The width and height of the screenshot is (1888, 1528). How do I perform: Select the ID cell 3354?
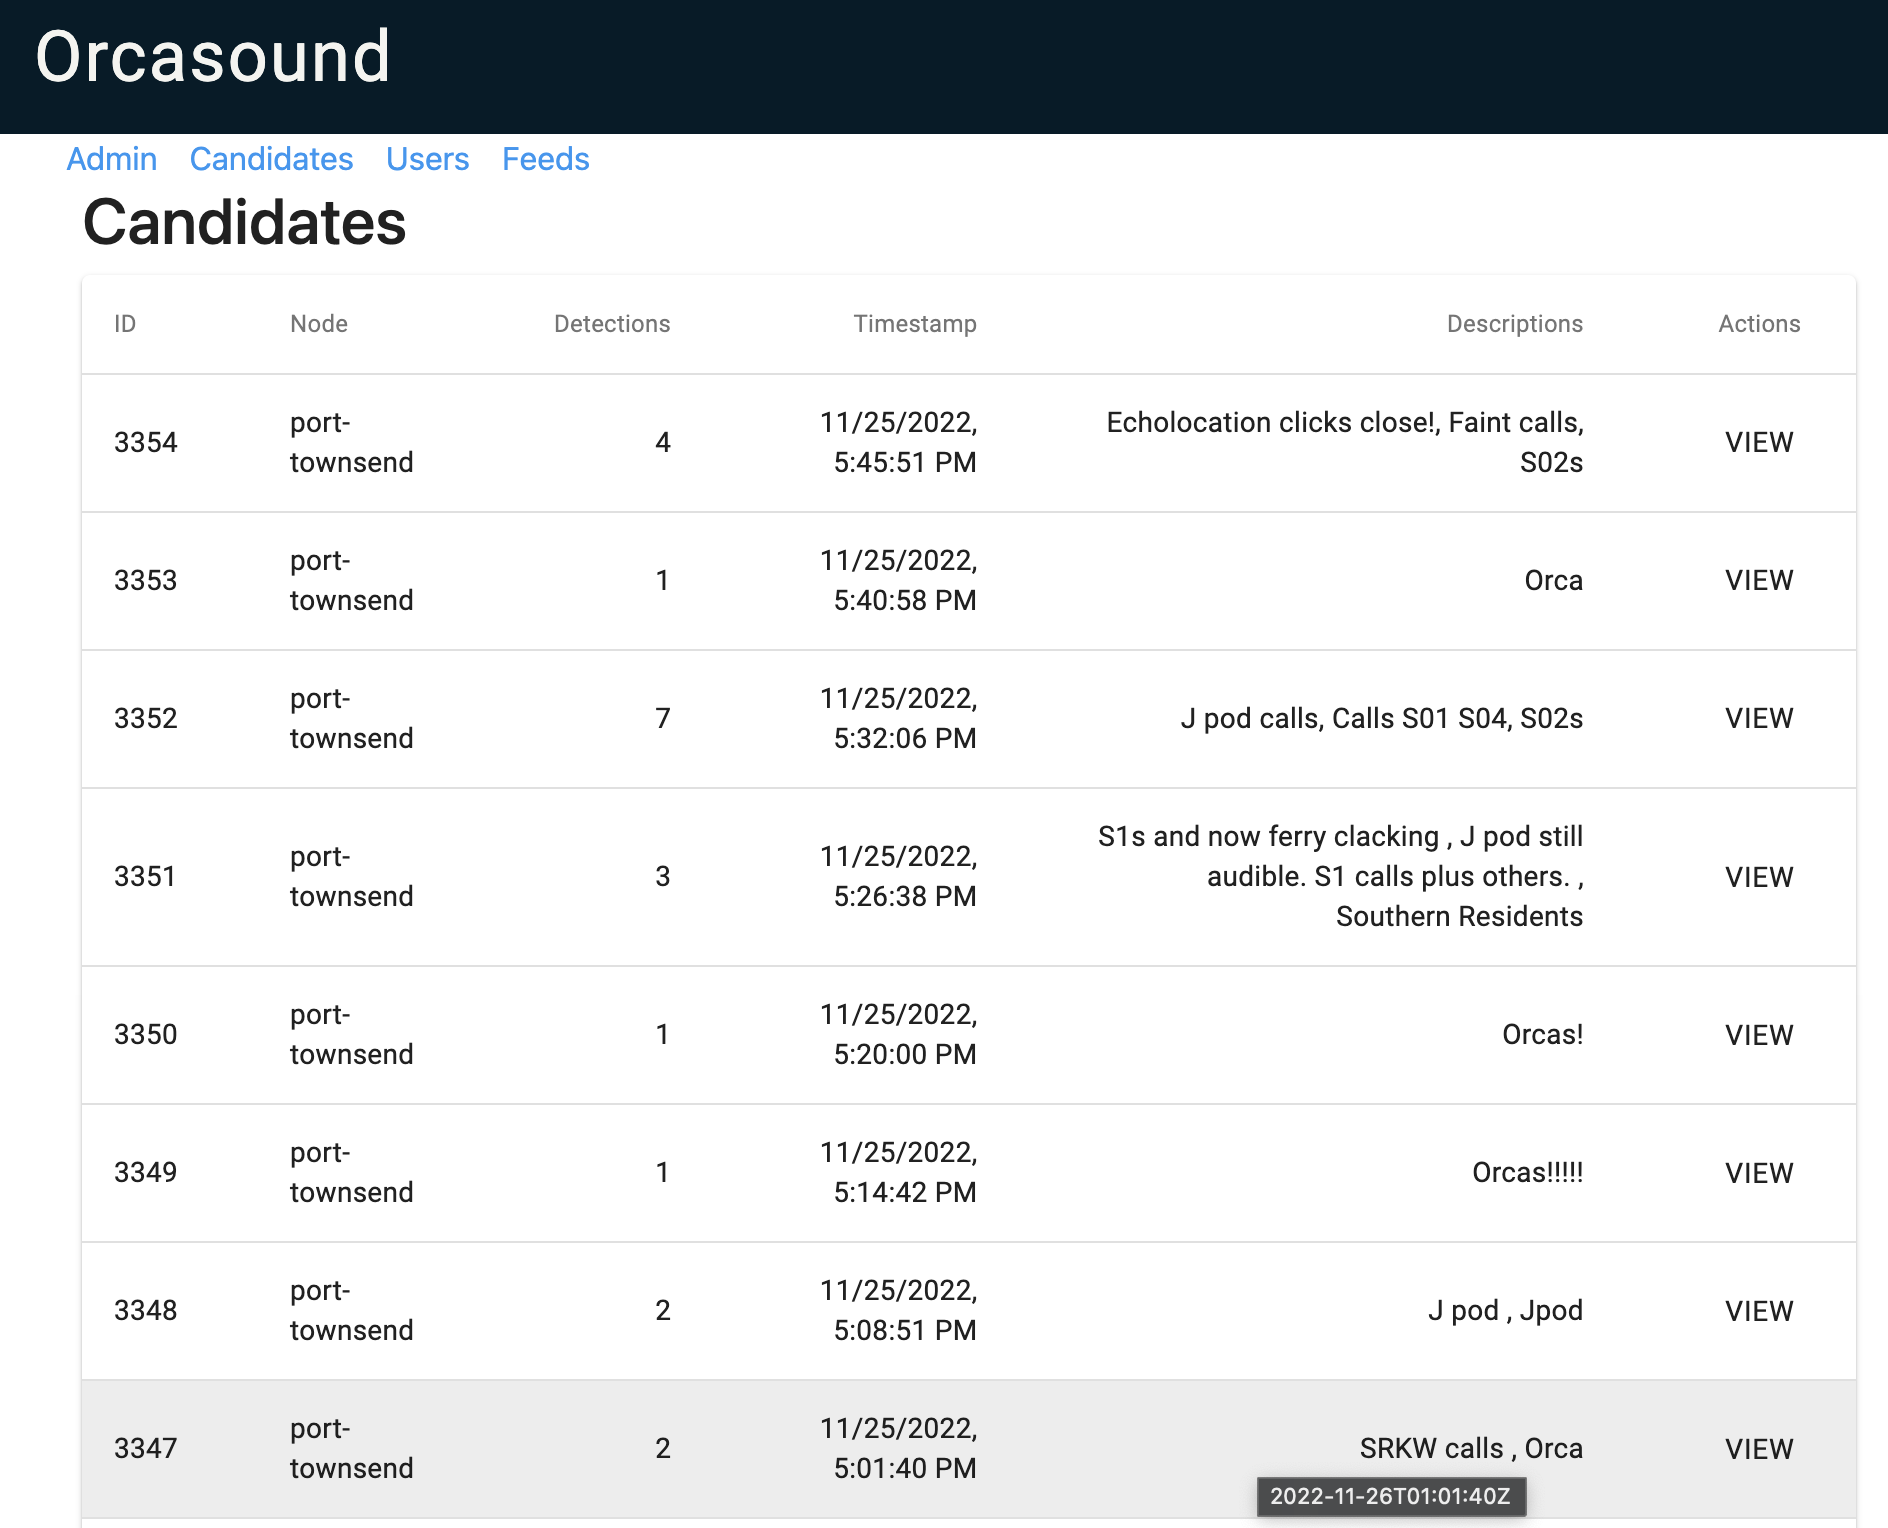[x=145, y=442]
